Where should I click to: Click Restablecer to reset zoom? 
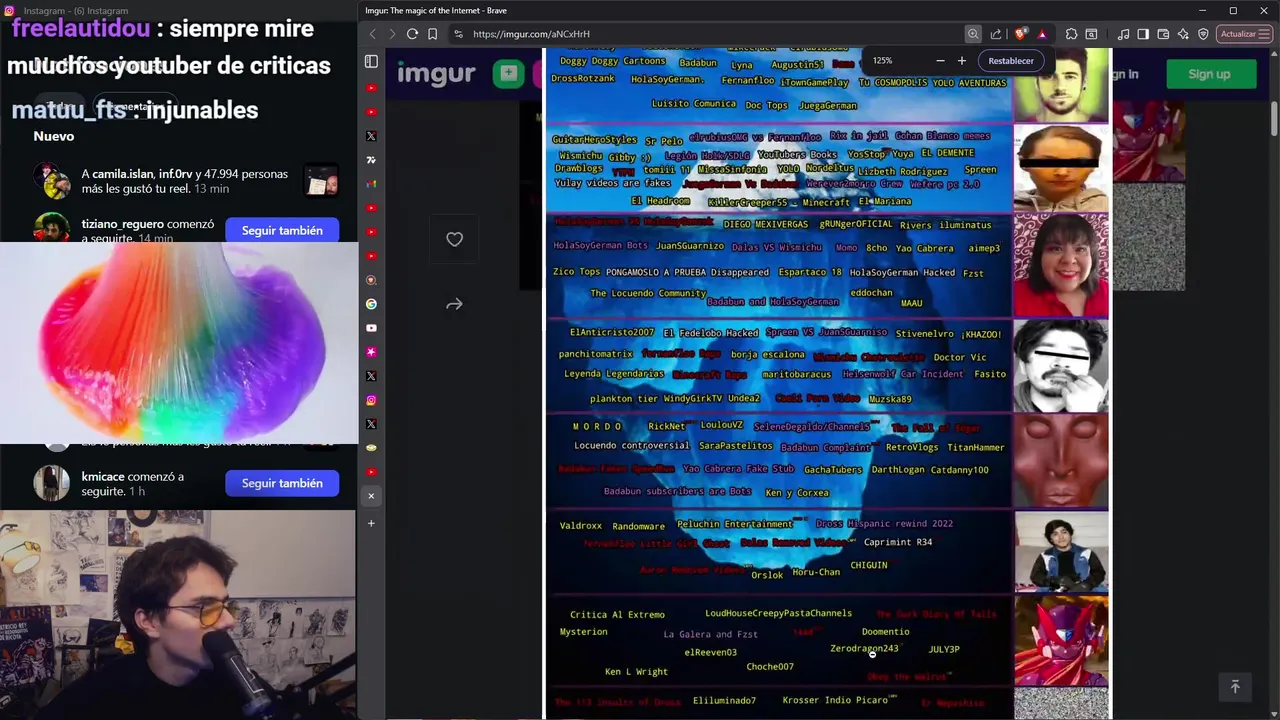[1011, 61]
